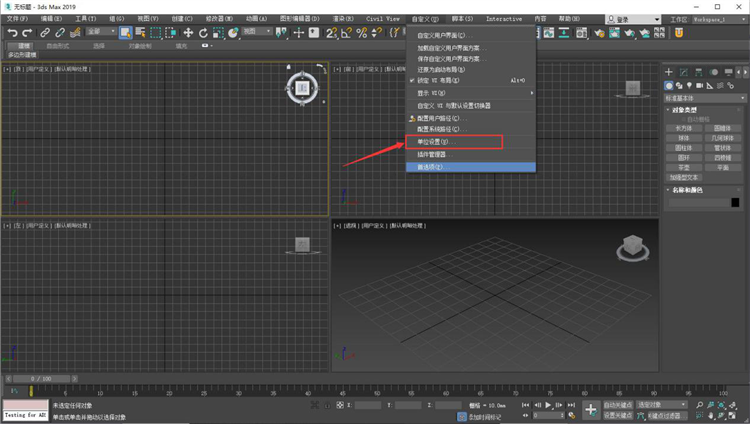Click the 球体 sphere button
The width and height of the screenshot is (750, 424).
pyautogui.click(x=684, y=138)
